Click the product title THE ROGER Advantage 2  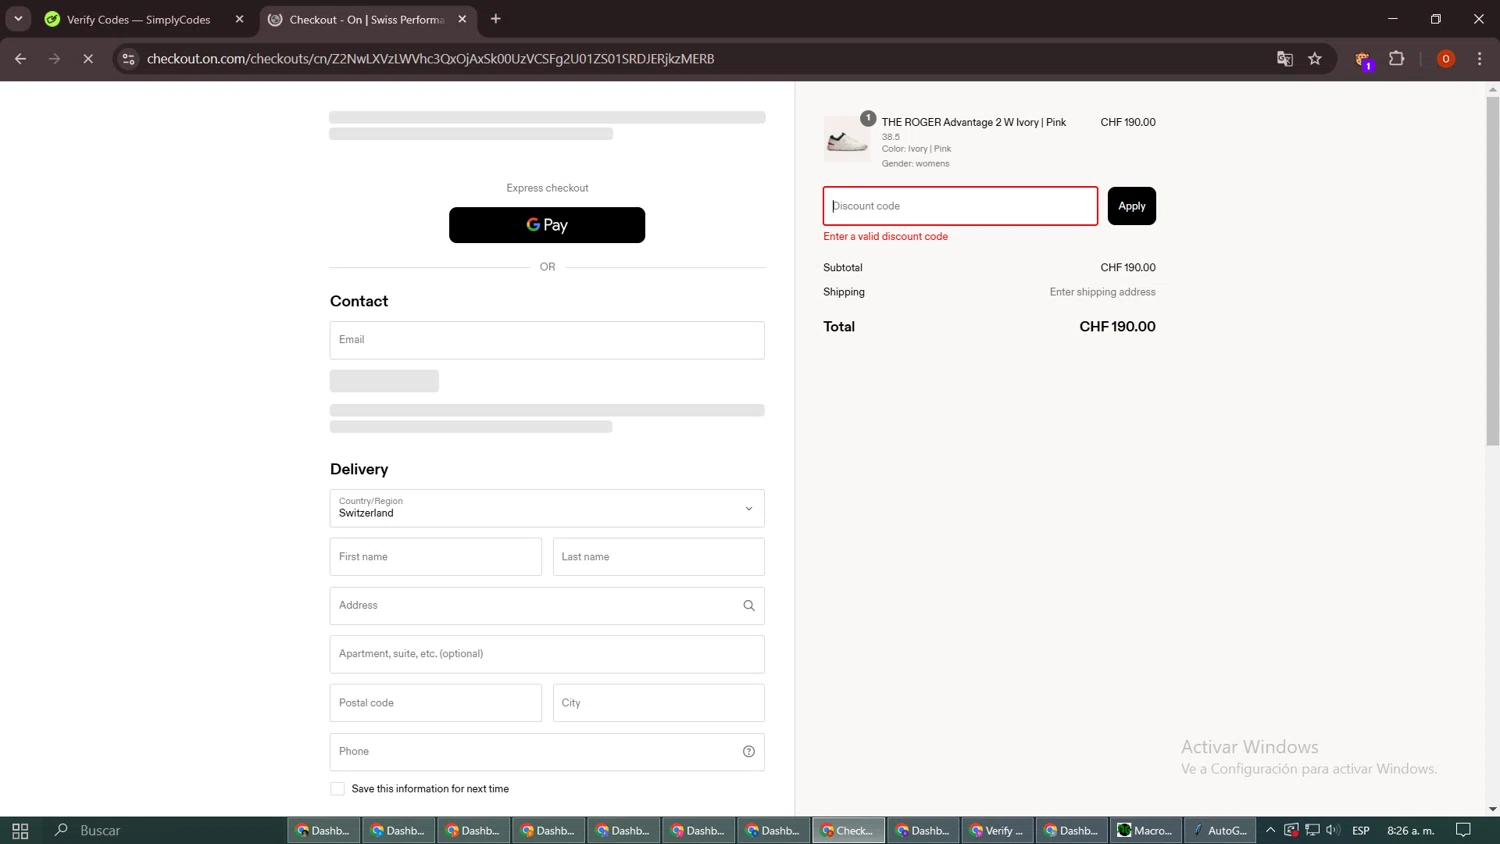pos(973,122)
